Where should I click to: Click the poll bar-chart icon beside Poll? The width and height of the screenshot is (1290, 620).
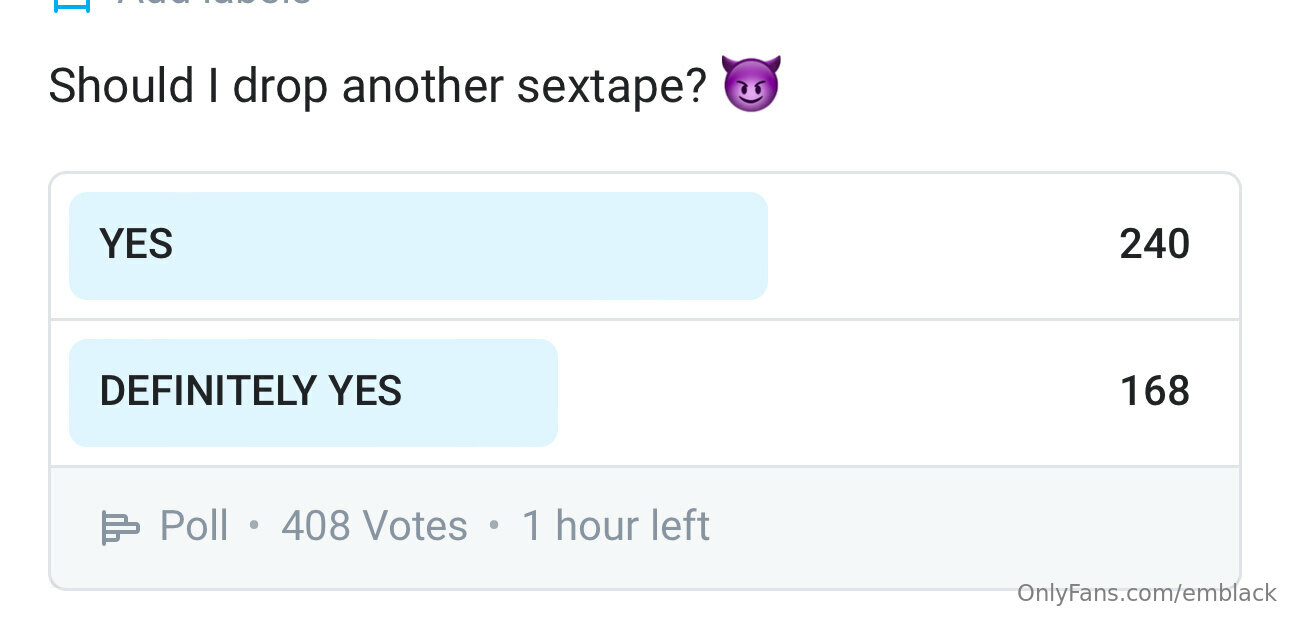(x=120, y=527)
